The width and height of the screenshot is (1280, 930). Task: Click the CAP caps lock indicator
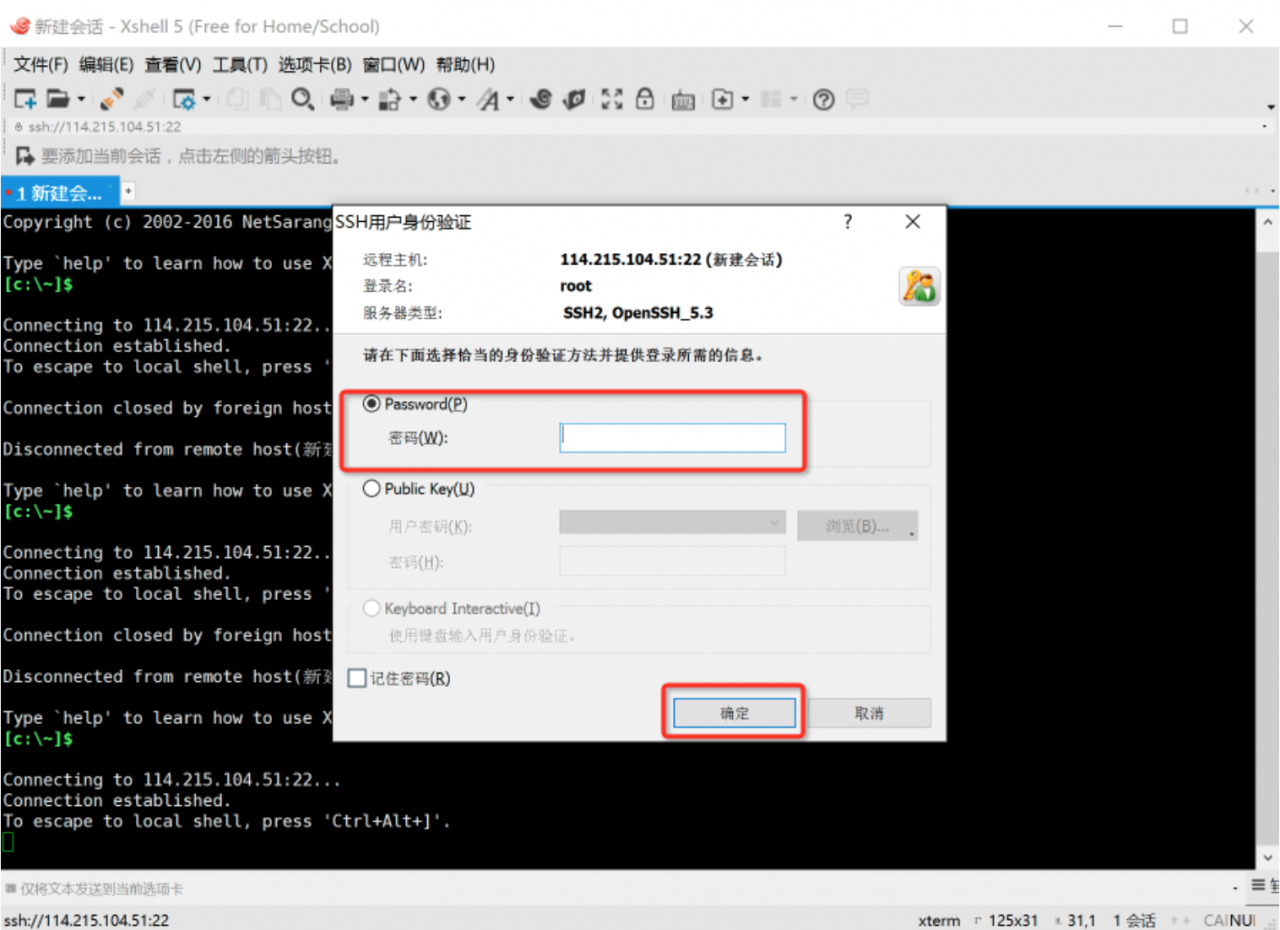tap(1217, 920)
